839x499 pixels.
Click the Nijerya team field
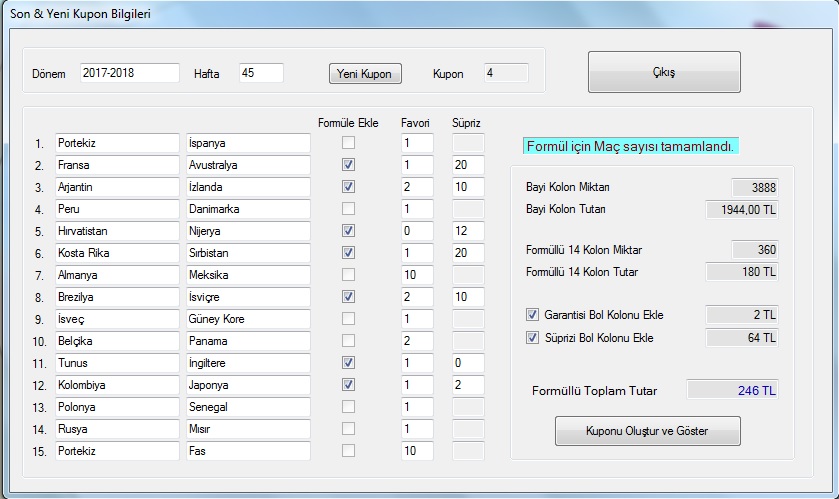[x=248, y=231]
